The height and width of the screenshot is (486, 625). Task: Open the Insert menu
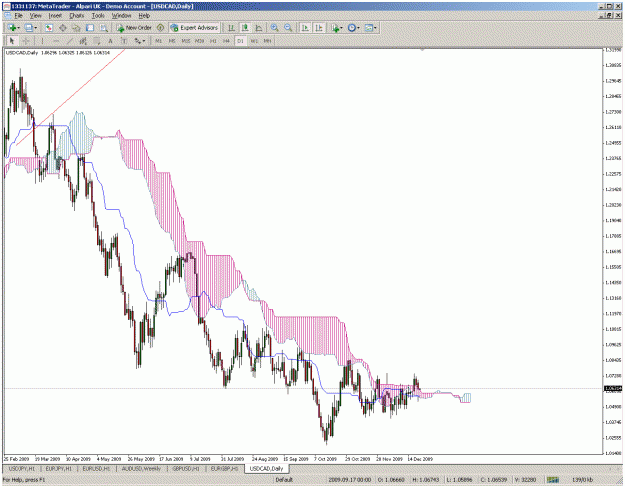55,16
